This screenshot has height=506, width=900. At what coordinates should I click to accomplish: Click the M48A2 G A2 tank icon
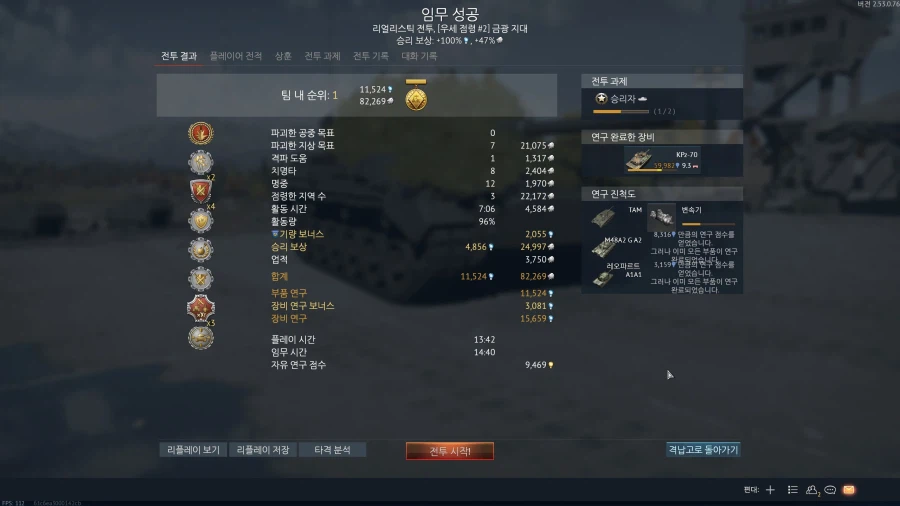pos(604,248)
